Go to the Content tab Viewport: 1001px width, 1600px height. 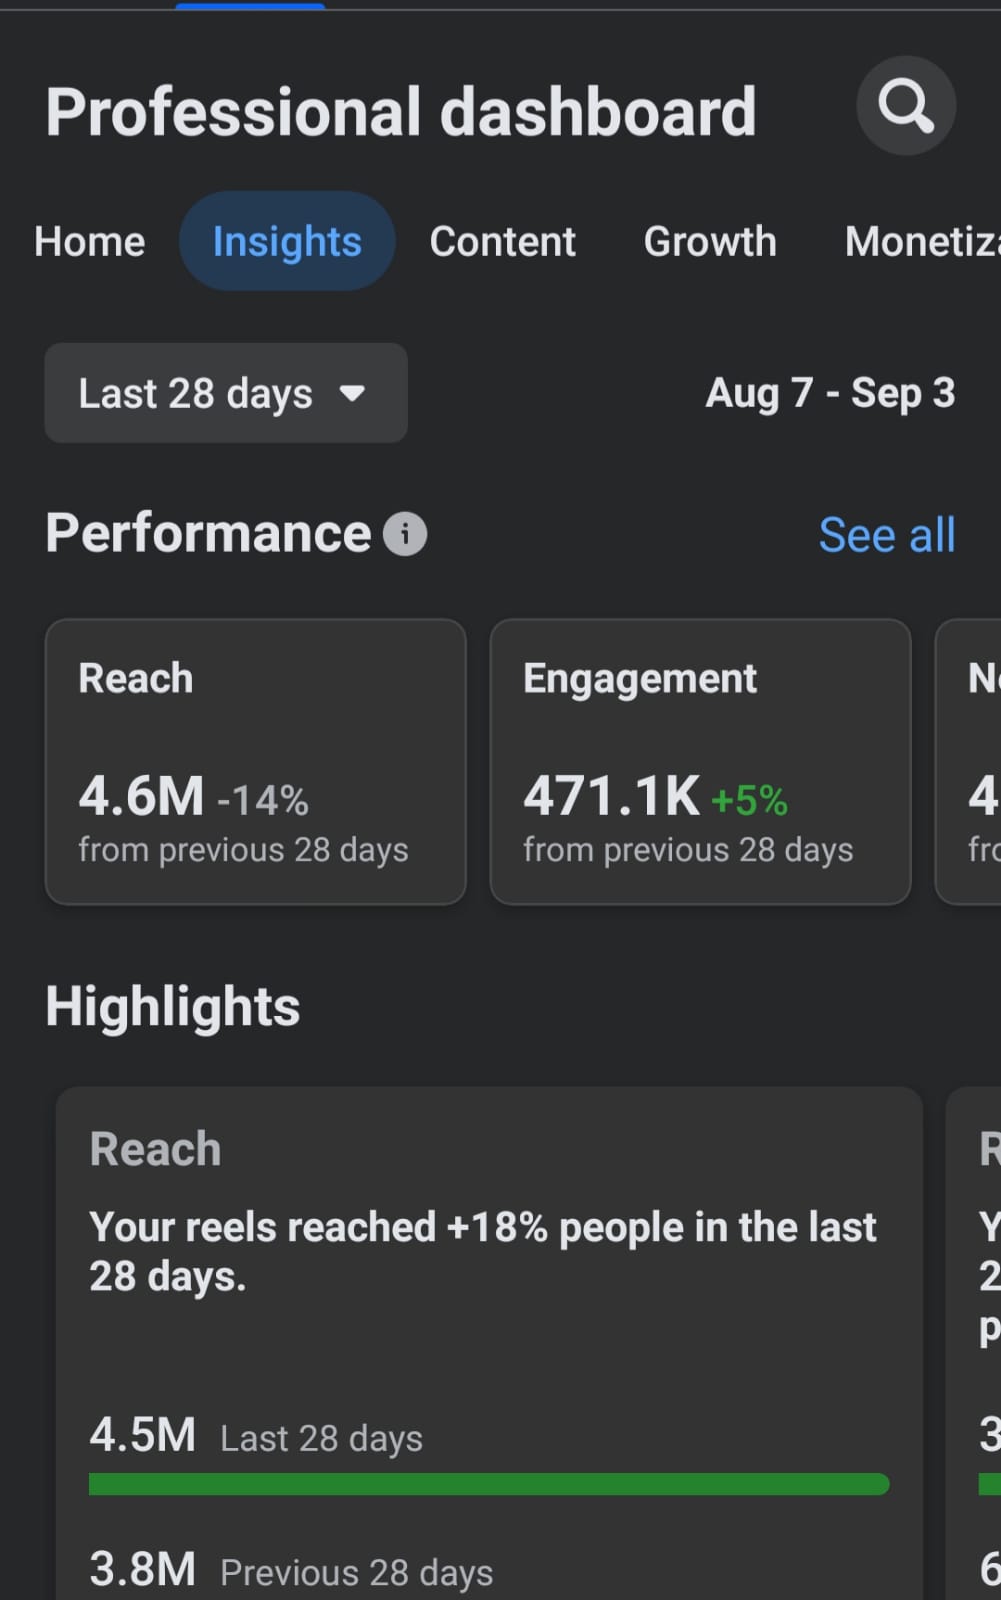[x=503, y=242]
